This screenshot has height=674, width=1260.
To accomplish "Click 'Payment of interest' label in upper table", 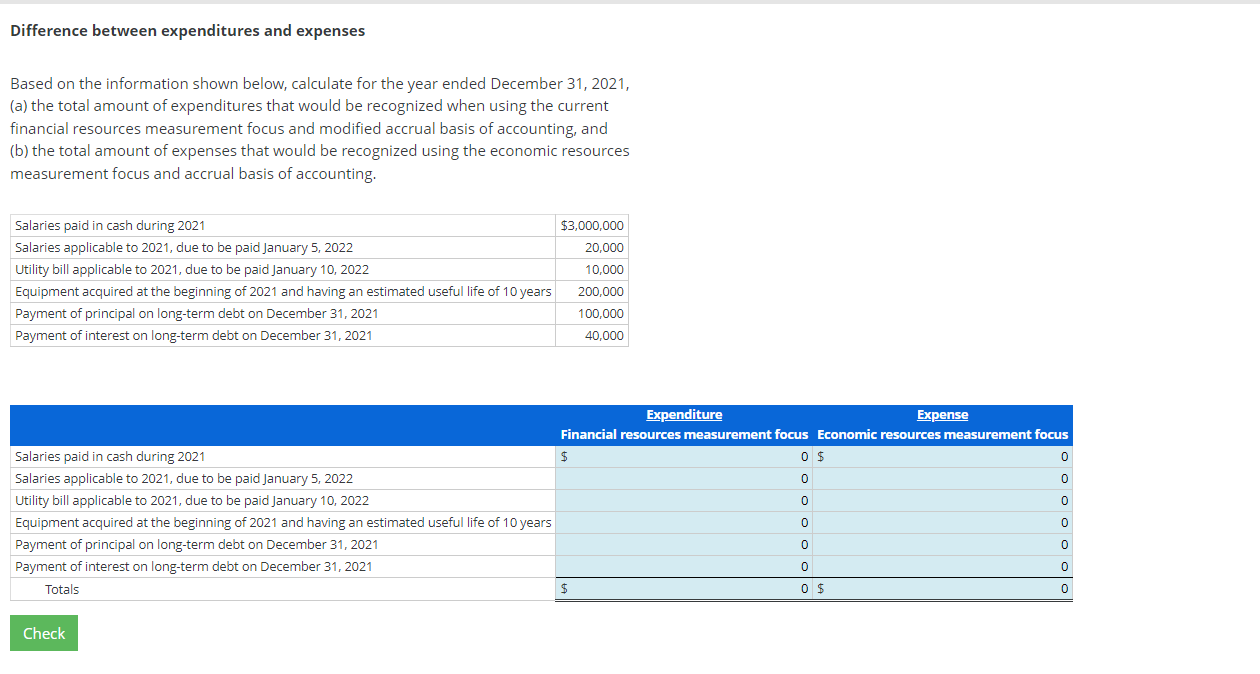I will 194,336.
